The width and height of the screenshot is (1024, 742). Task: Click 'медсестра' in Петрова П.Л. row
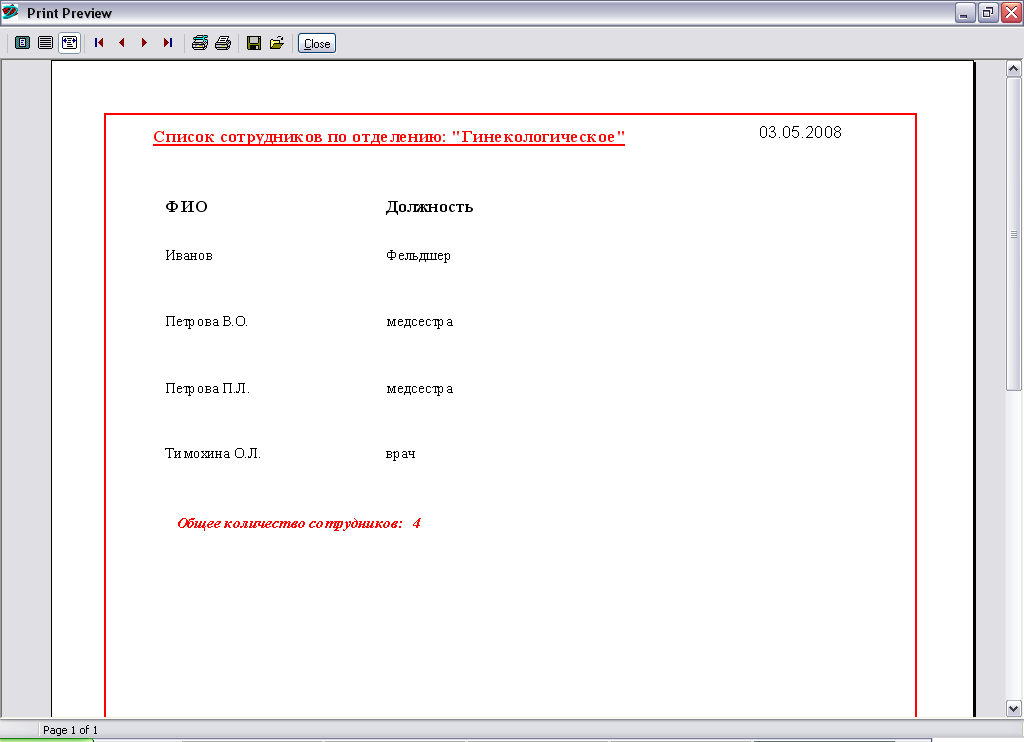tap(419, 389)
